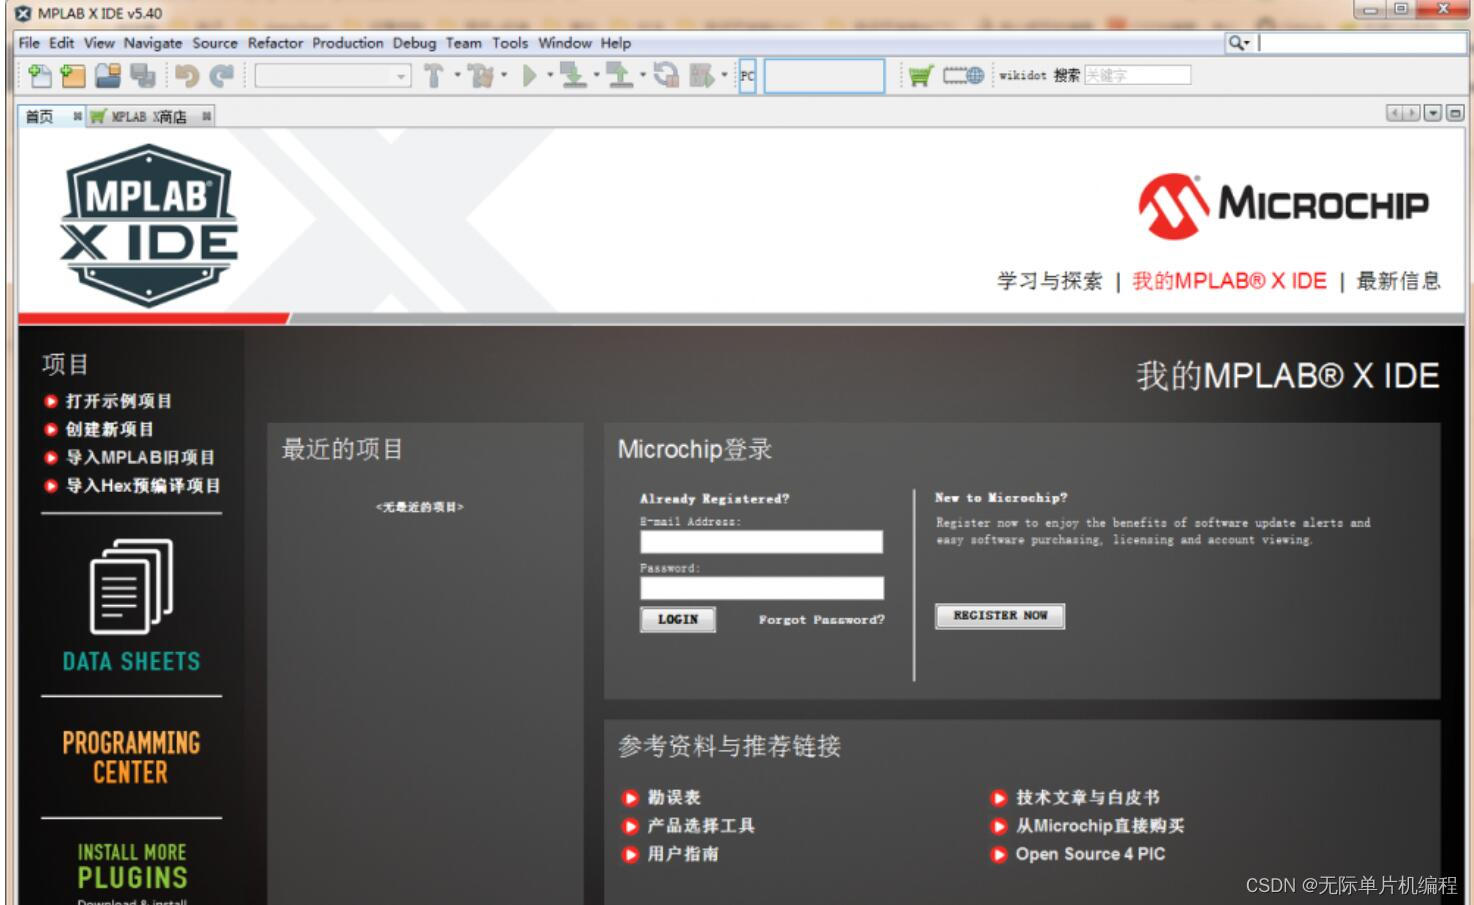Switch to the MPLAB X商店 tab
The height and width of the screenshot is (905, 1474).
[x=148, y=117]
